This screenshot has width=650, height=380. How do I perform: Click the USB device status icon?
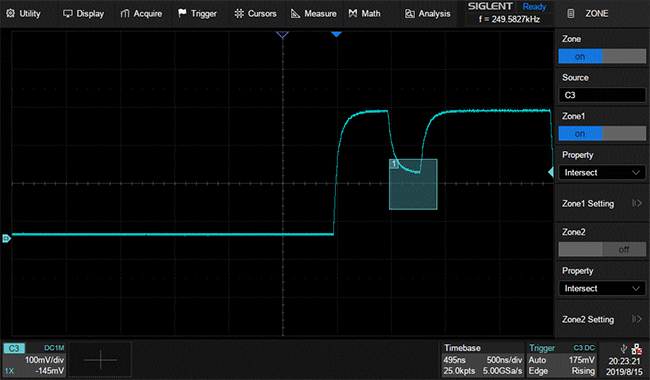coord(623,349)
